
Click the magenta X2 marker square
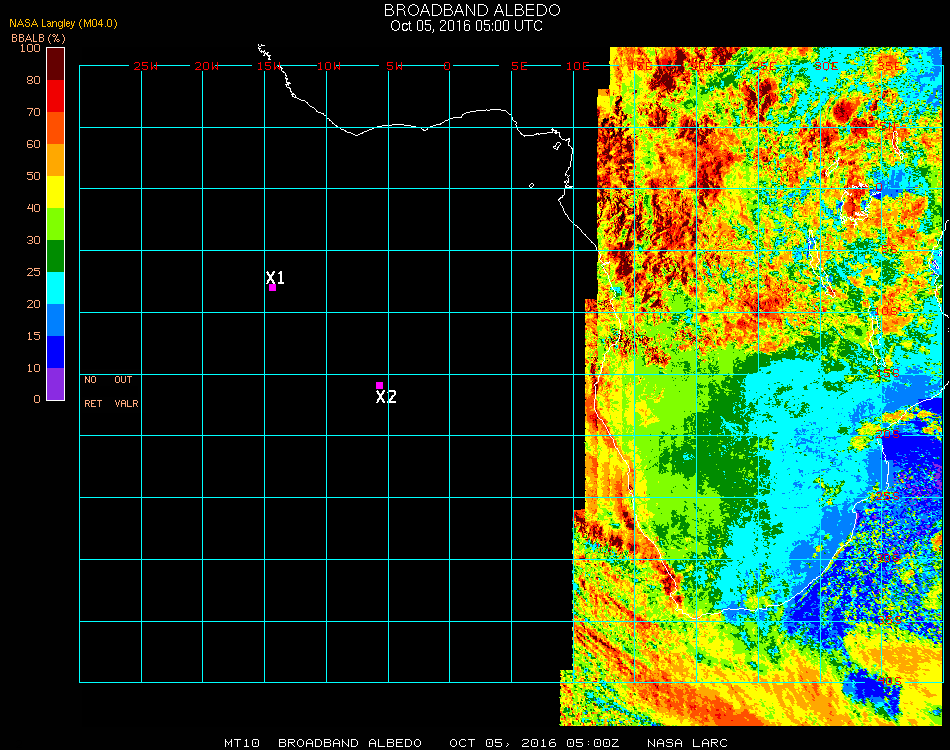point(379,385)
